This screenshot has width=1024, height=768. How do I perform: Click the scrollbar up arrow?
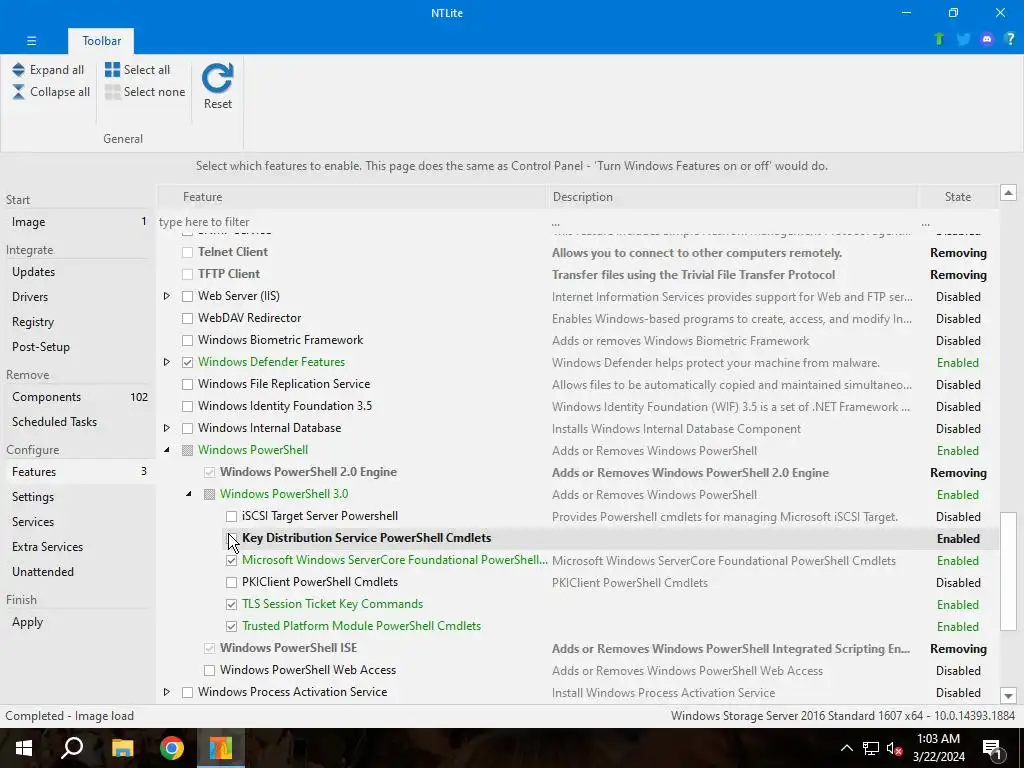pyautogui.click(x=1008, y=193)
